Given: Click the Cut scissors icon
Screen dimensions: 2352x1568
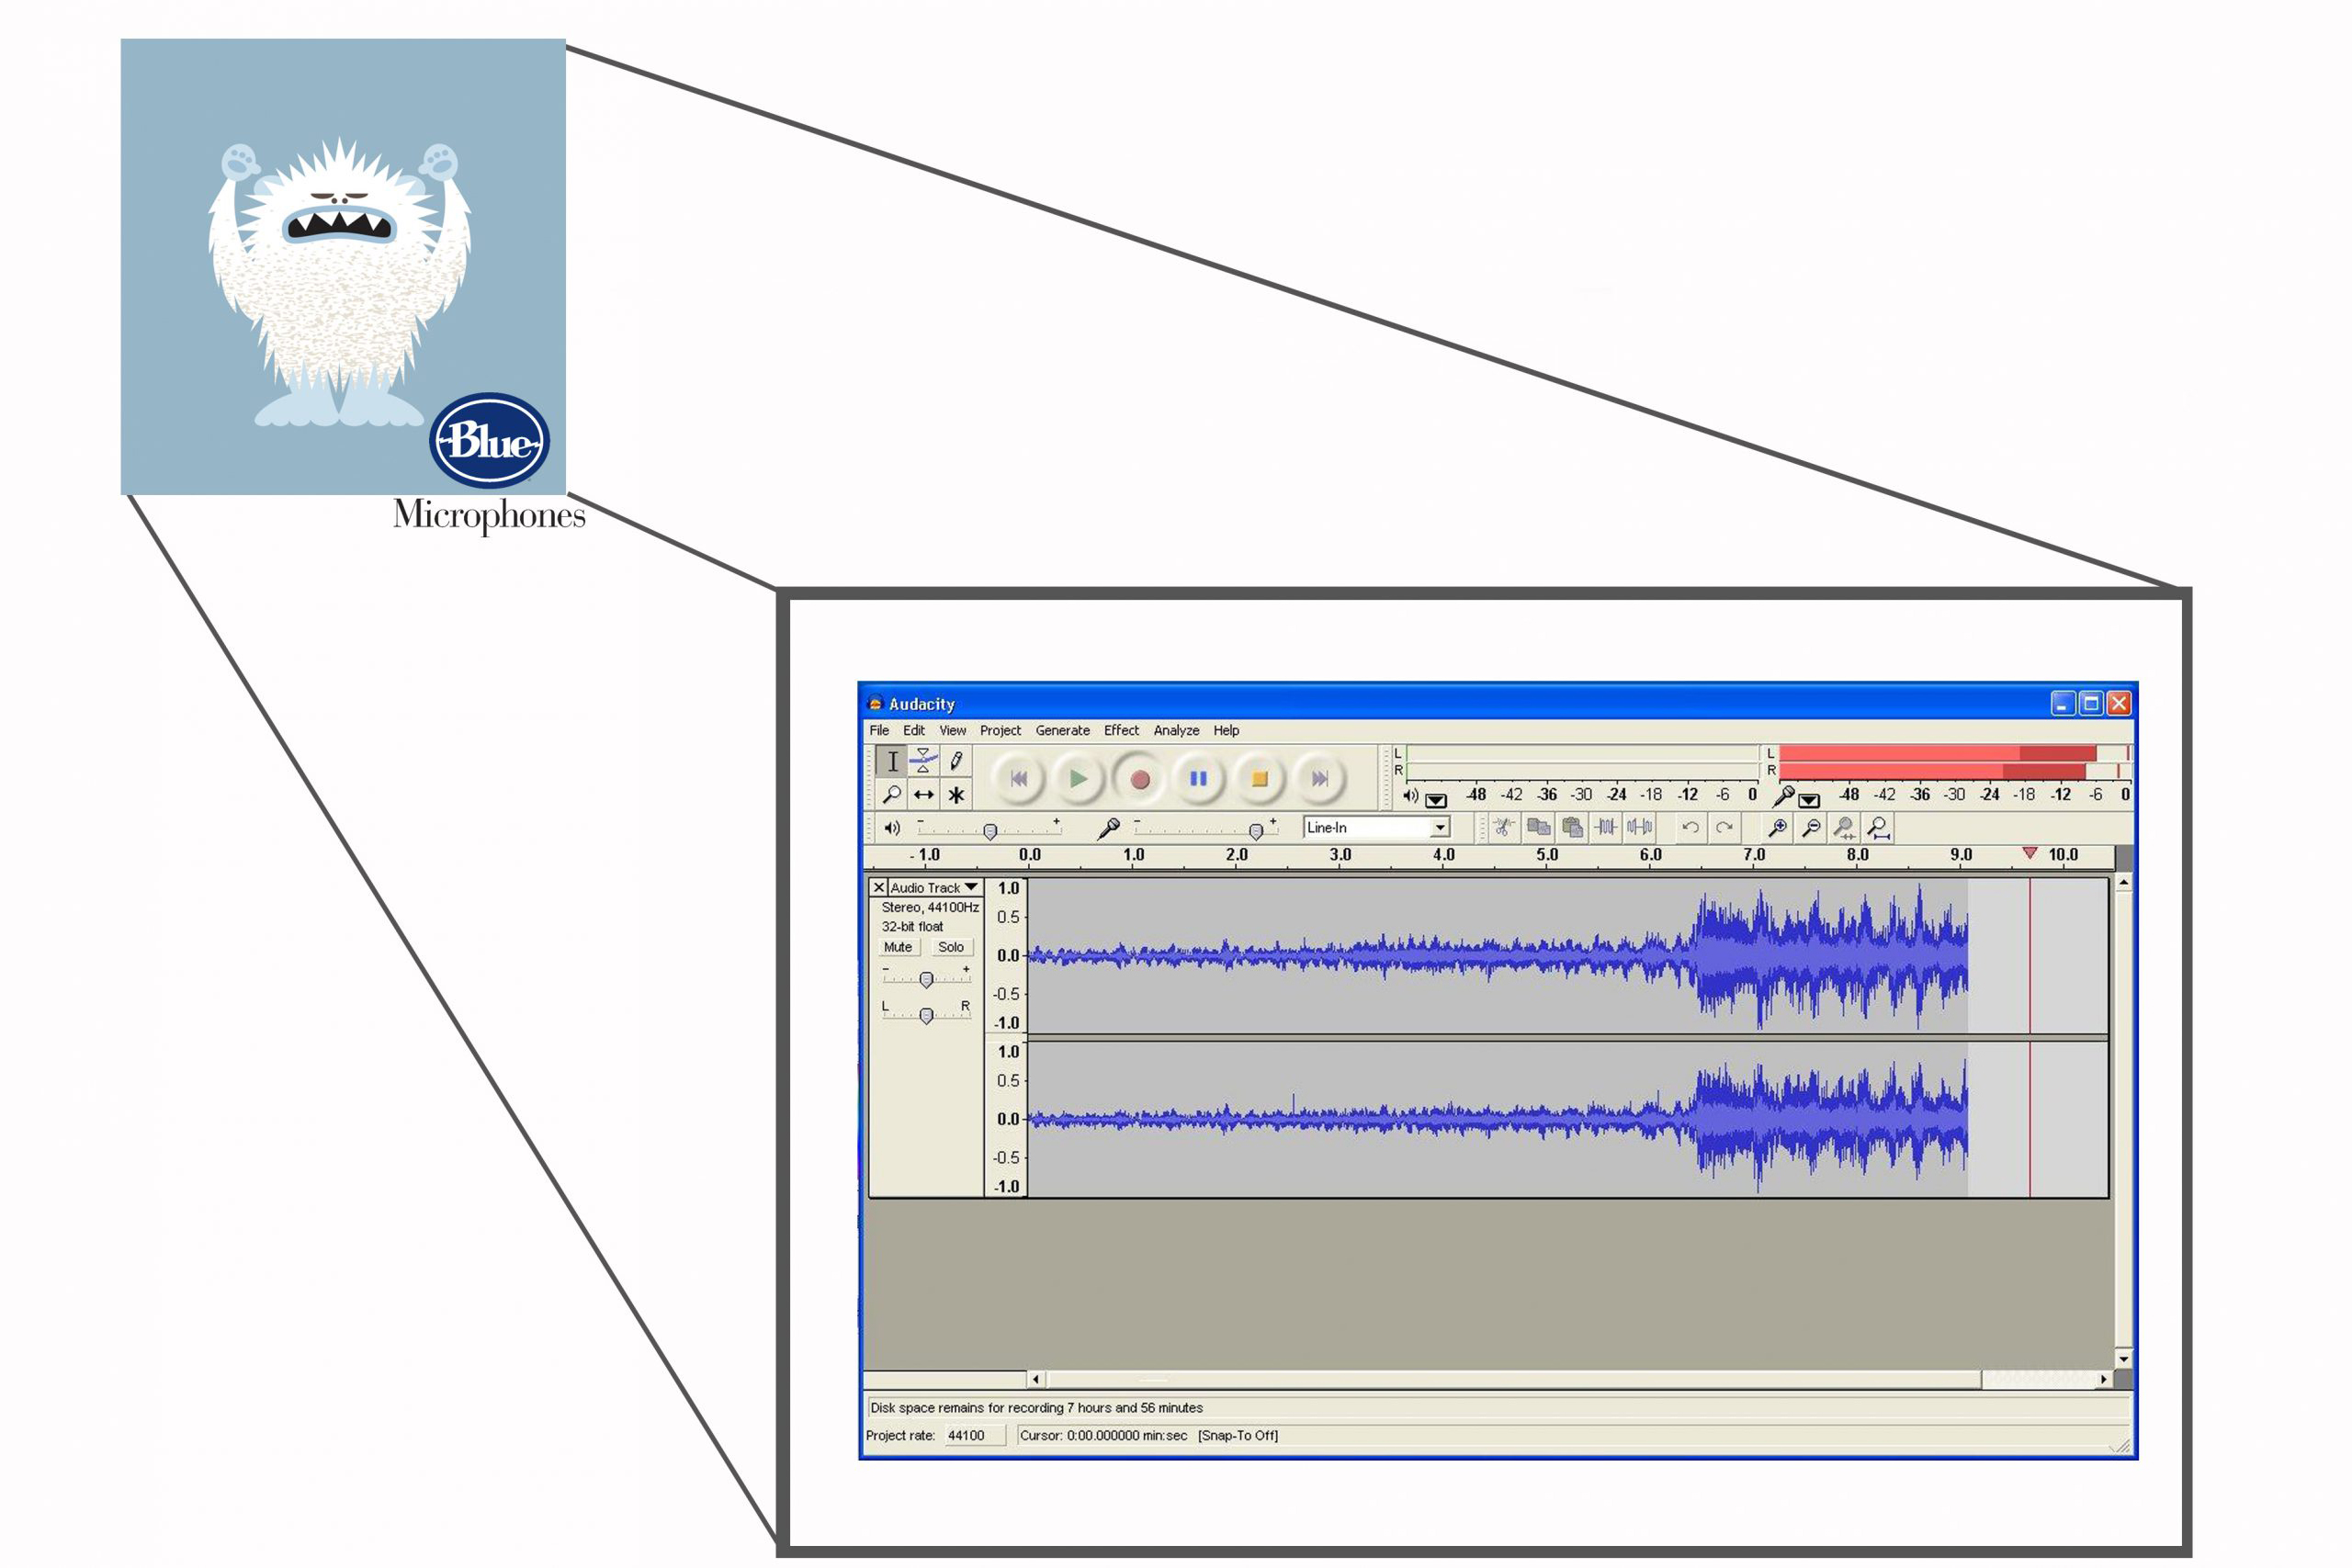Looking at the screenshot, I should [1503, 827].
